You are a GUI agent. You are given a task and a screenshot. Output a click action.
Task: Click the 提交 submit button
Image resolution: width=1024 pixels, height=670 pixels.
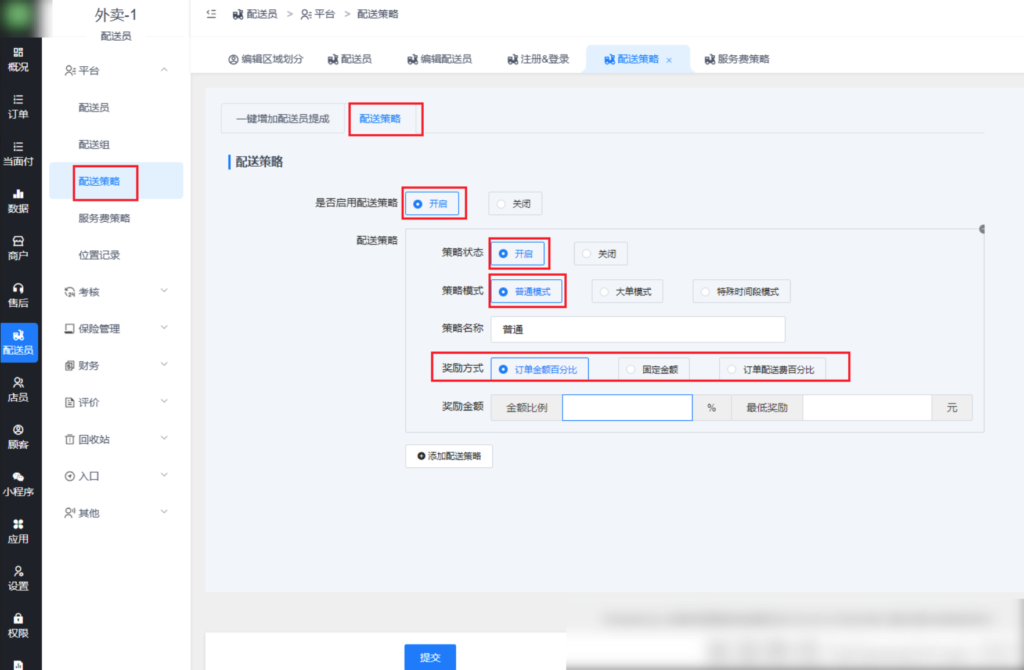(x=430, y=657)
